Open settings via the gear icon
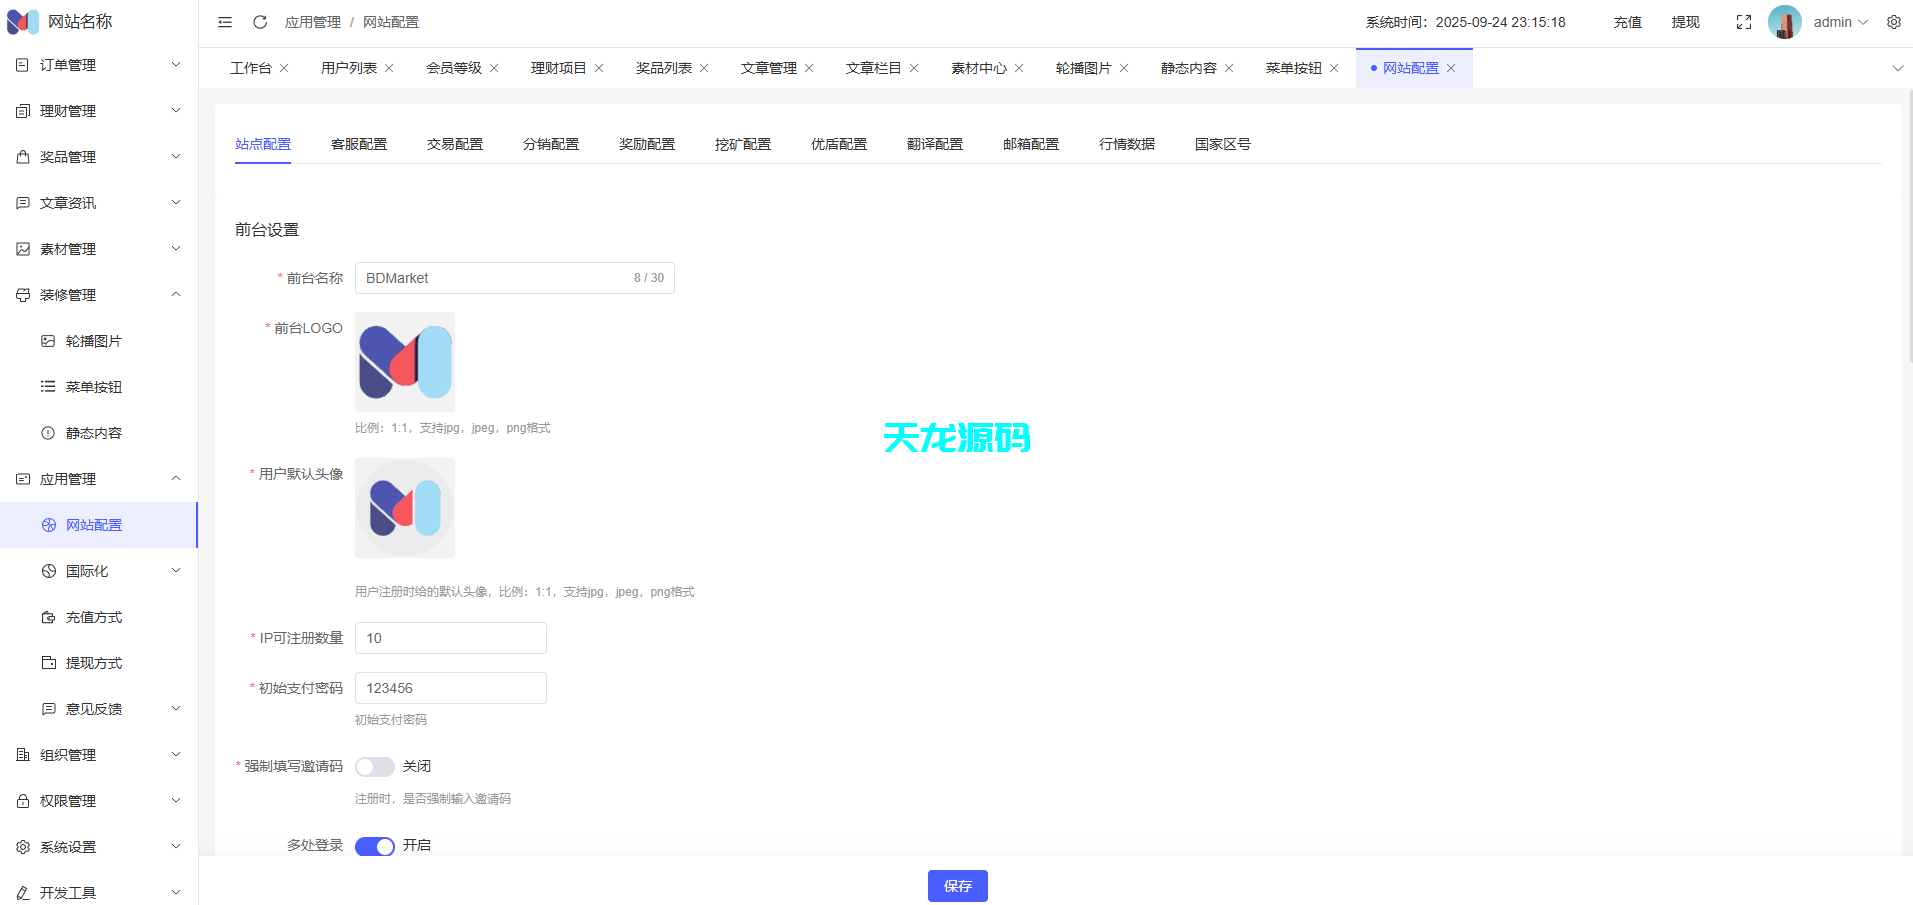 [1895, 22]
